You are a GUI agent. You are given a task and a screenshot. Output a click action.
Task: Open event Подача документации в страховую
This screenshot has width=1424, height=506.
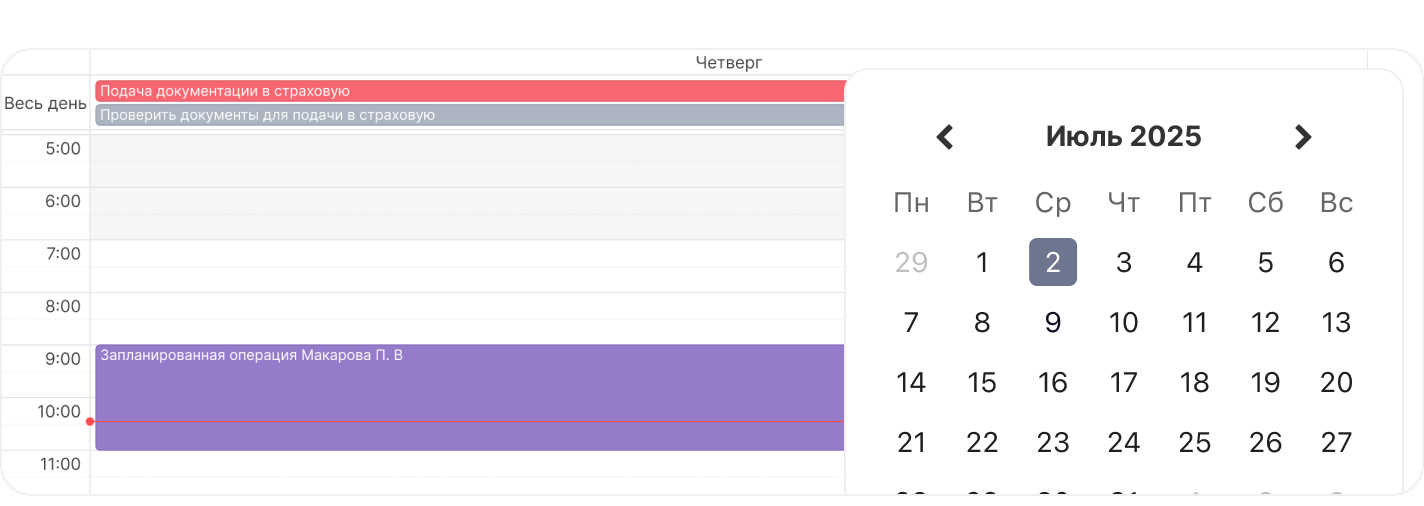pyautogui.click(x=470, y=91)
